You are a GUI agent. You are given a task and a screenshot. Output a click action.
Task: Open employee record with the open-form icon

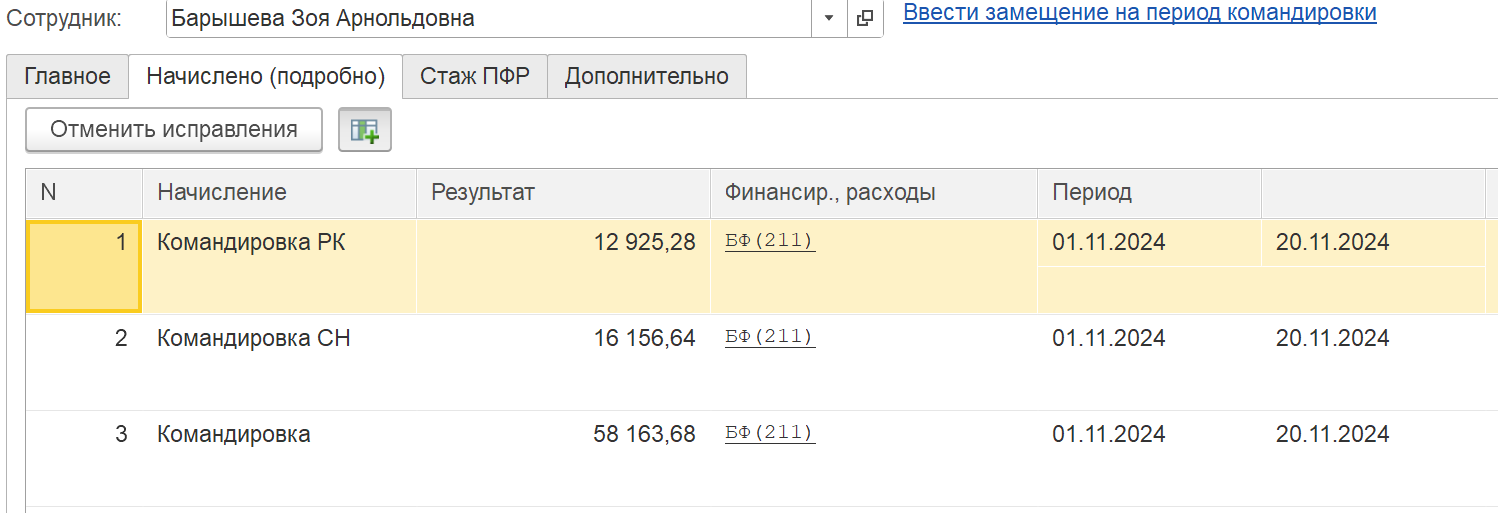[865, 18]
